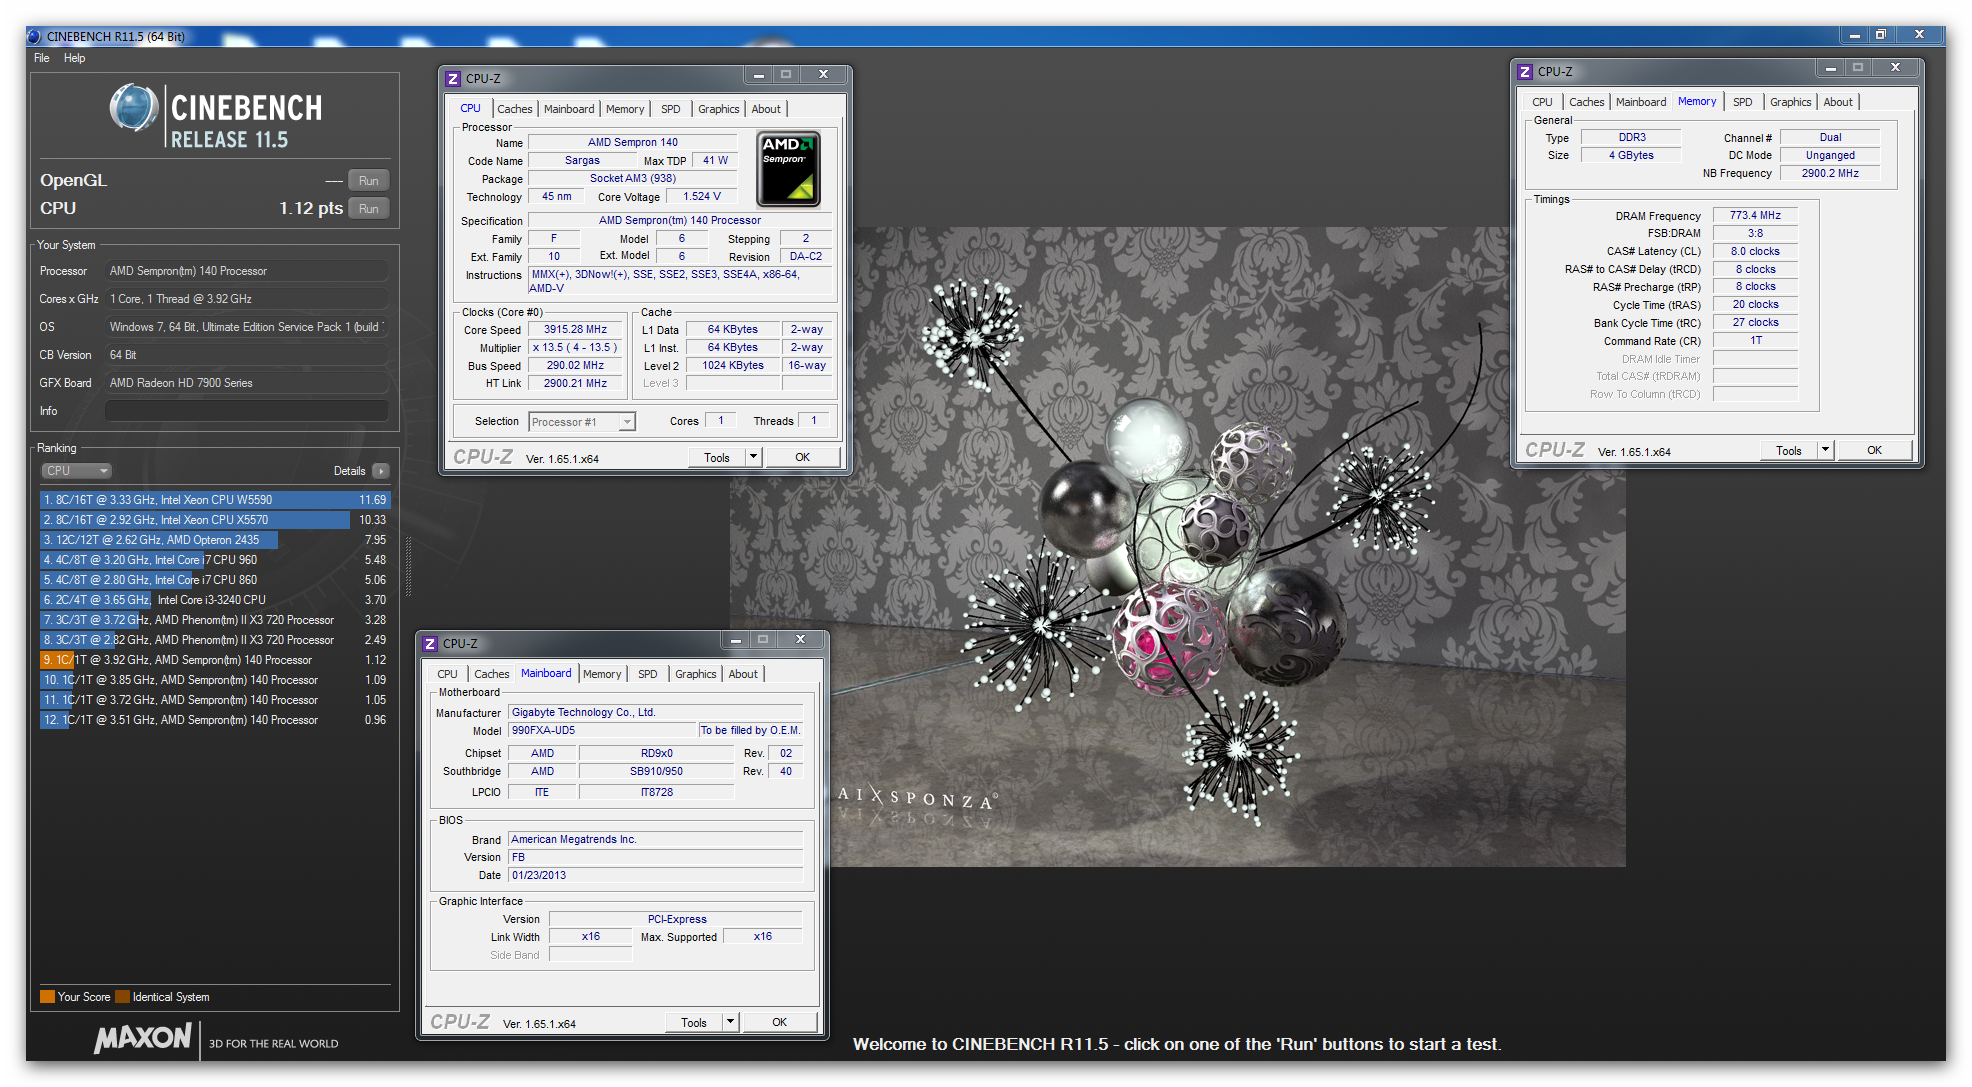1972x1087 pixels.
Task: Click Core Speed value 3915.28 MHz
Action: point(575,330)
